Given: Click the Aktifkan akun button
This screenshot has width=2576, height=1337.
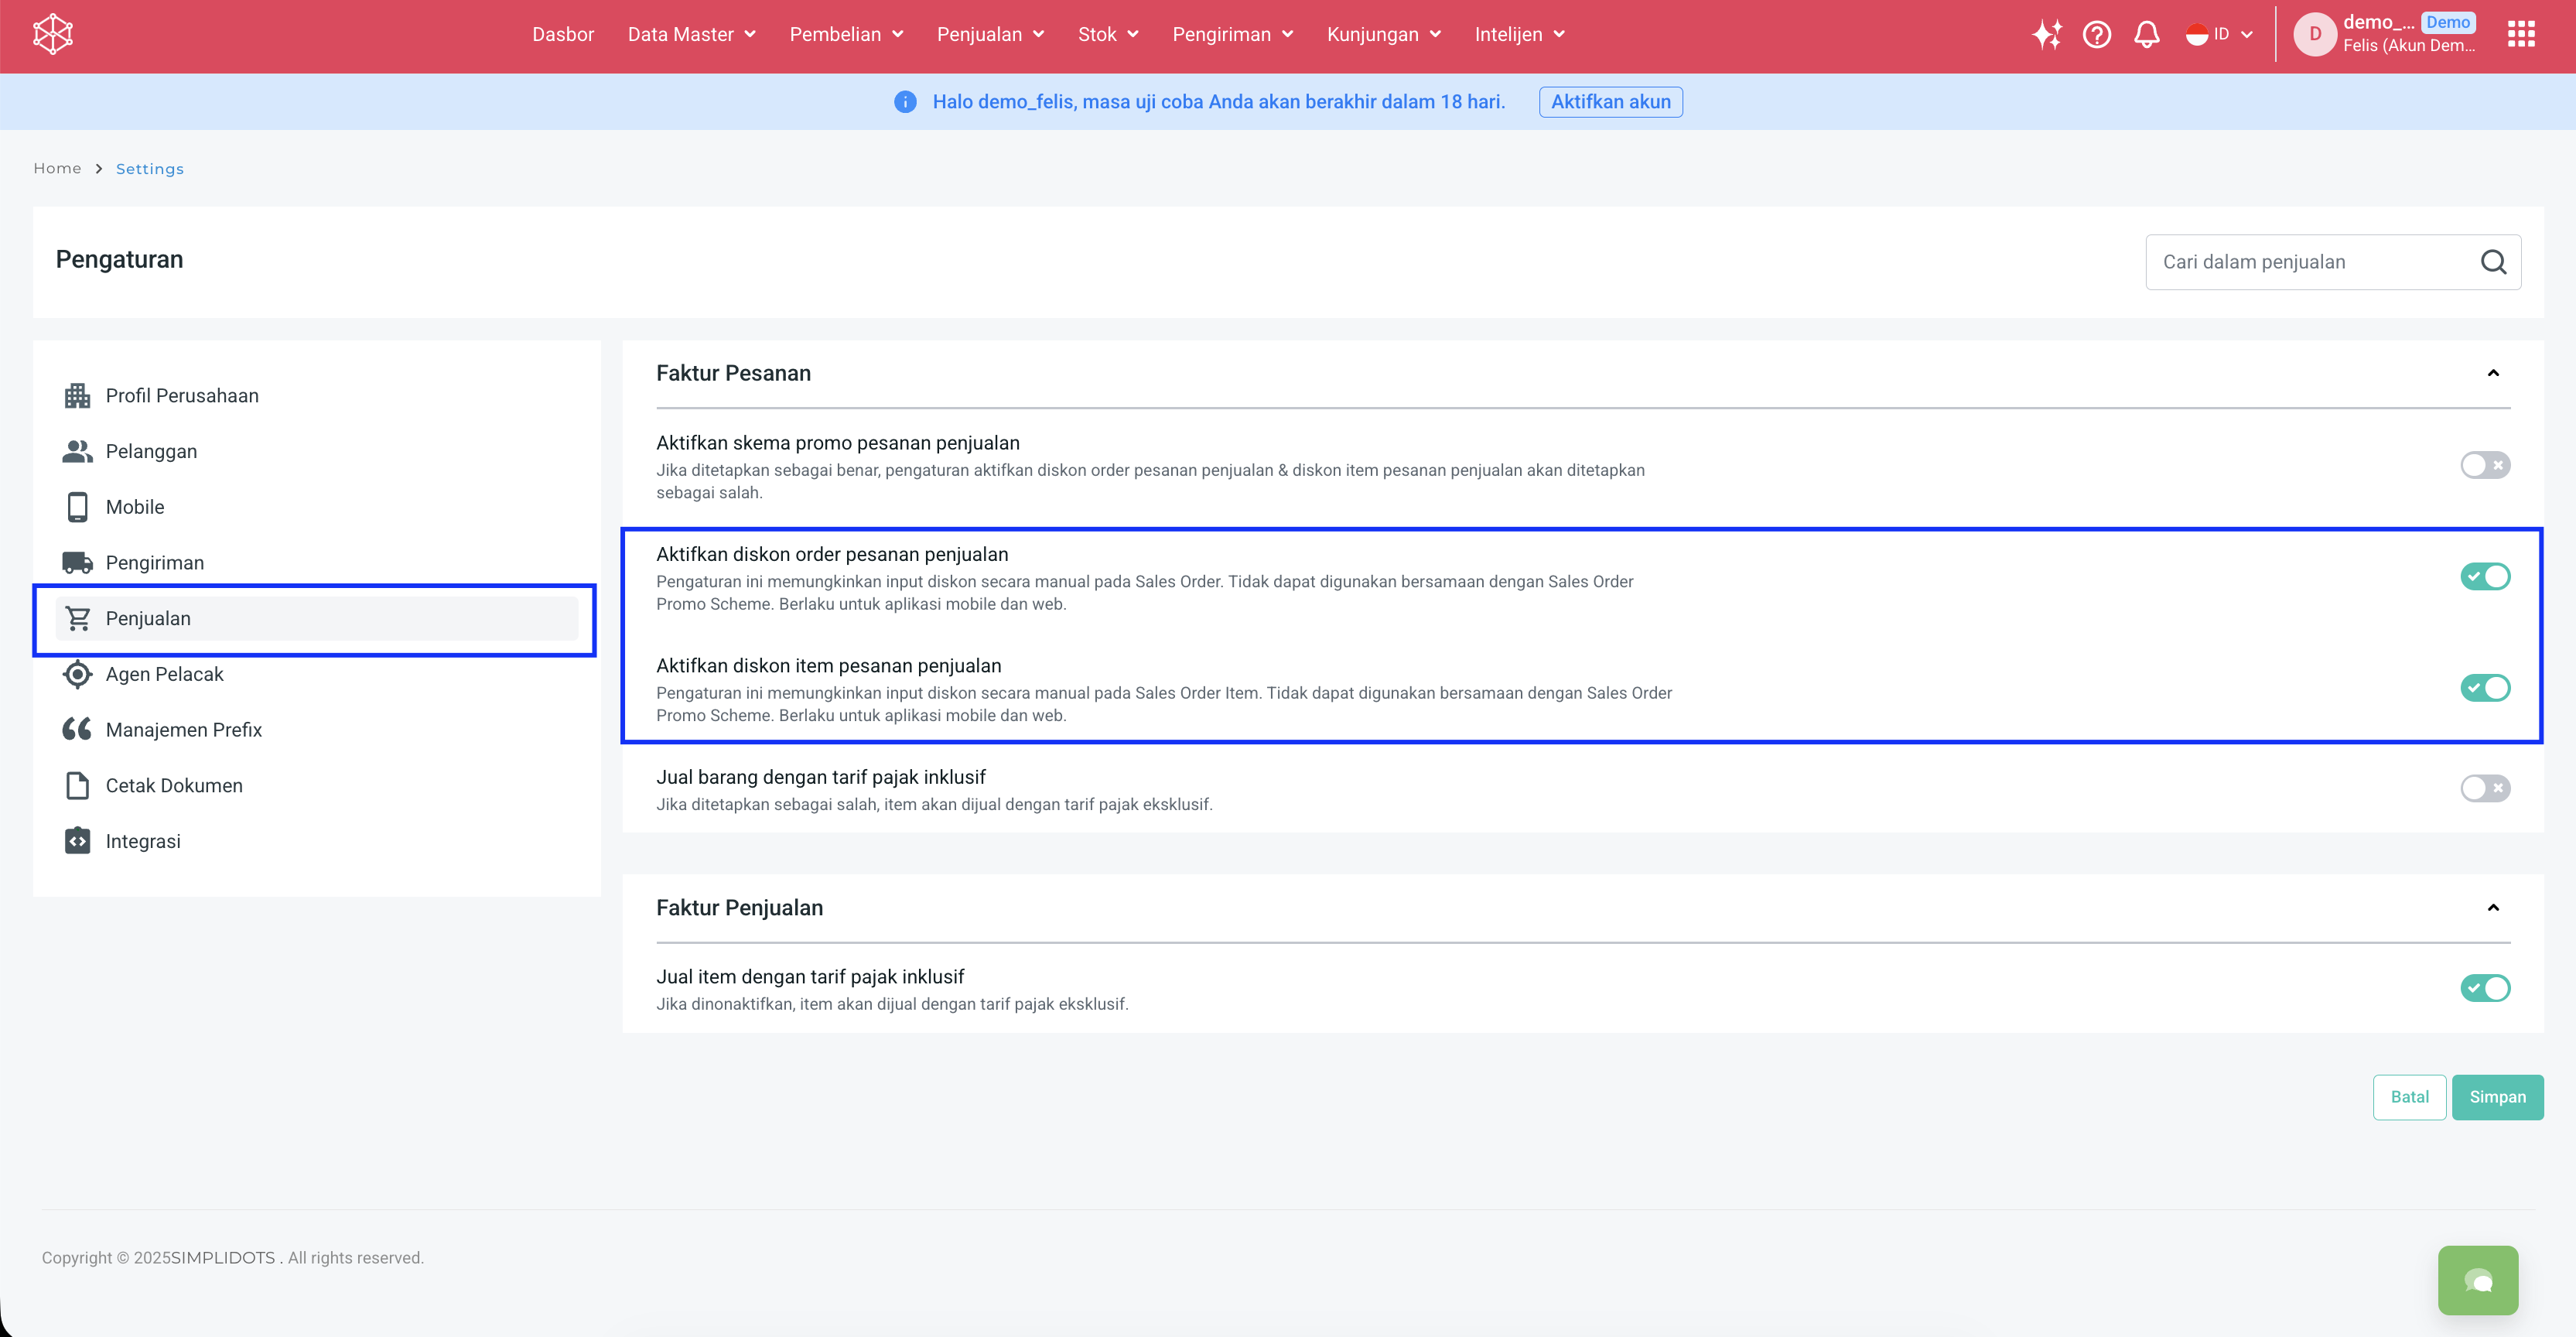Looking at the screenshot, I should 1610,102.
